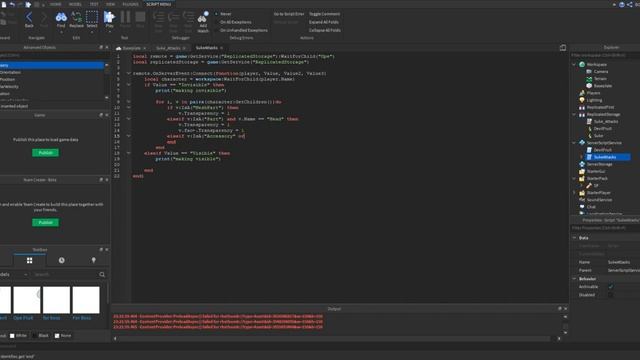Collapse the Workspace tree node

coord(574,64)
